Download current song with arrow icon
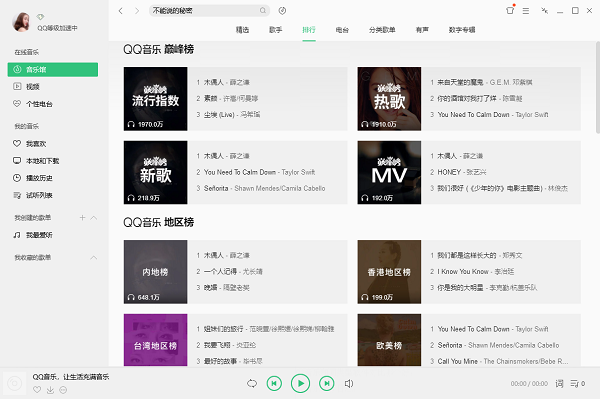The width and height of the screenshot is (600, 399). (x=50, y=390)
